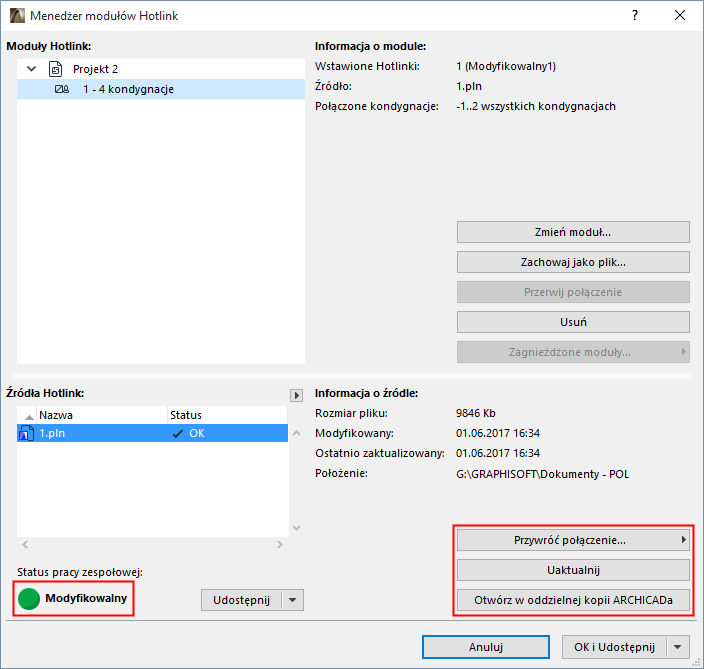The image size is (704, 669).
Task: Click 'OK i Udostępnij' button
Action: 614,647
